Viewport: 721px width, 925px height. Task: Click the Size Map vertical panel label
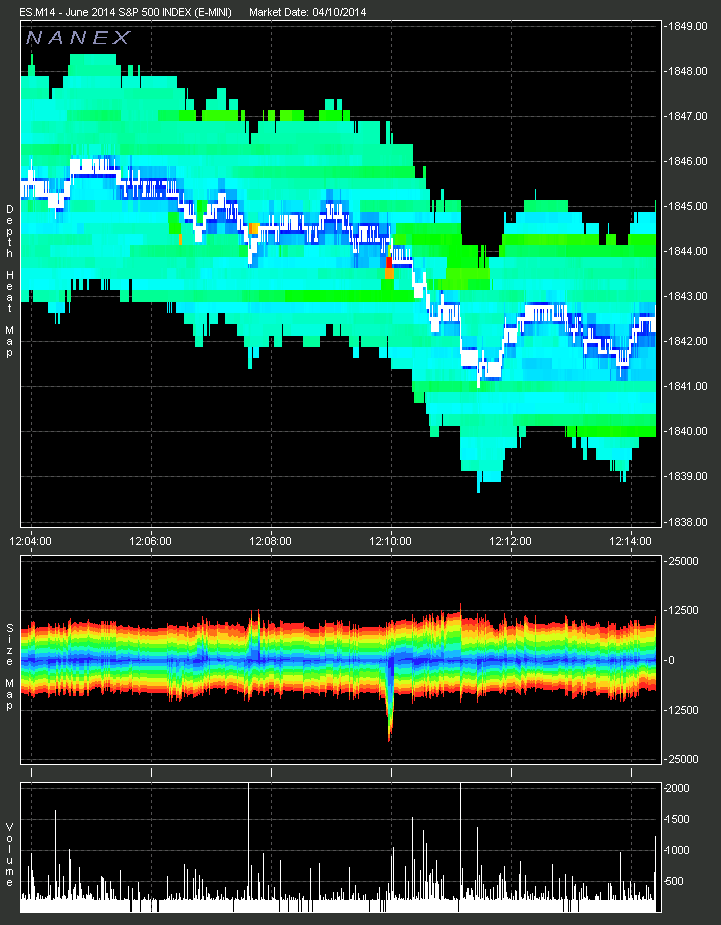click(9, 666)
